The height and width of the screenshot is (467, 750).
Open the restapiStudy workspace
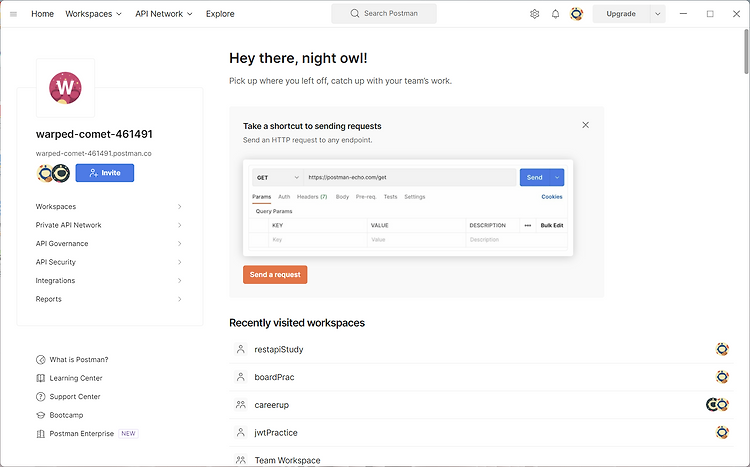coord(279,349)
